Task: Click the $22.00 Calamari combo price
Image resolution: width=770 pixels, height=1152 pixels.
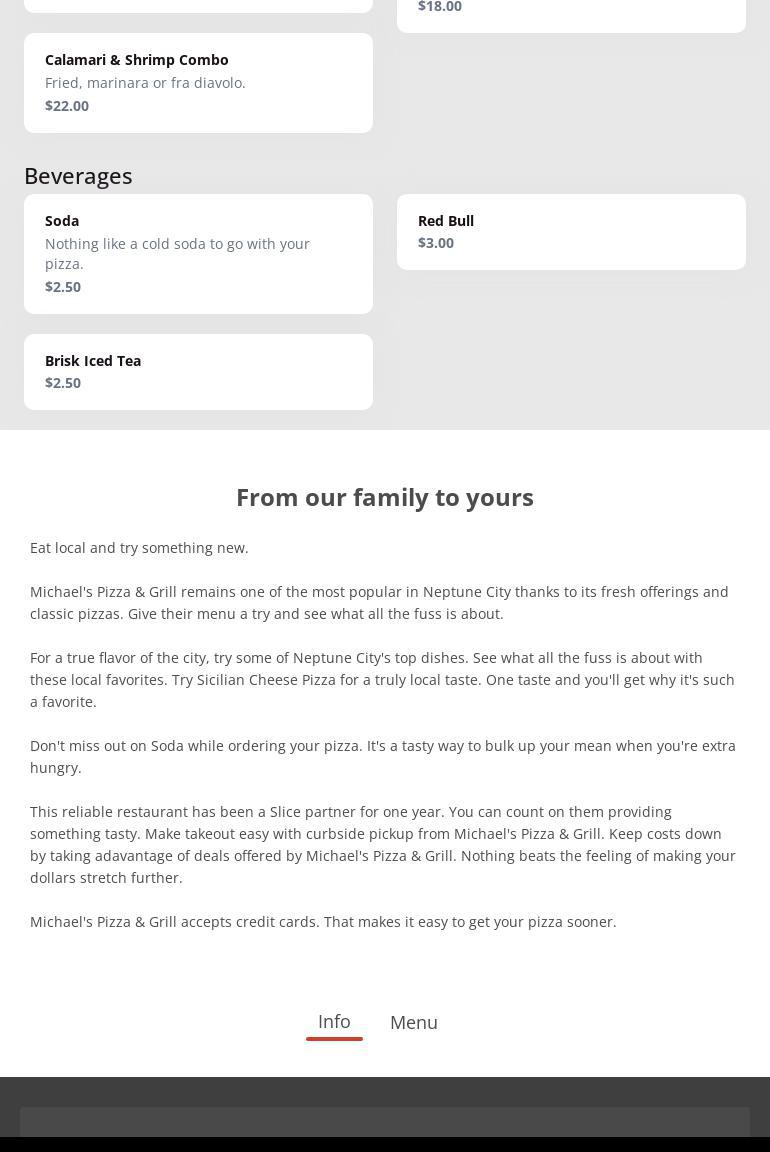Action: click(67, 106)
